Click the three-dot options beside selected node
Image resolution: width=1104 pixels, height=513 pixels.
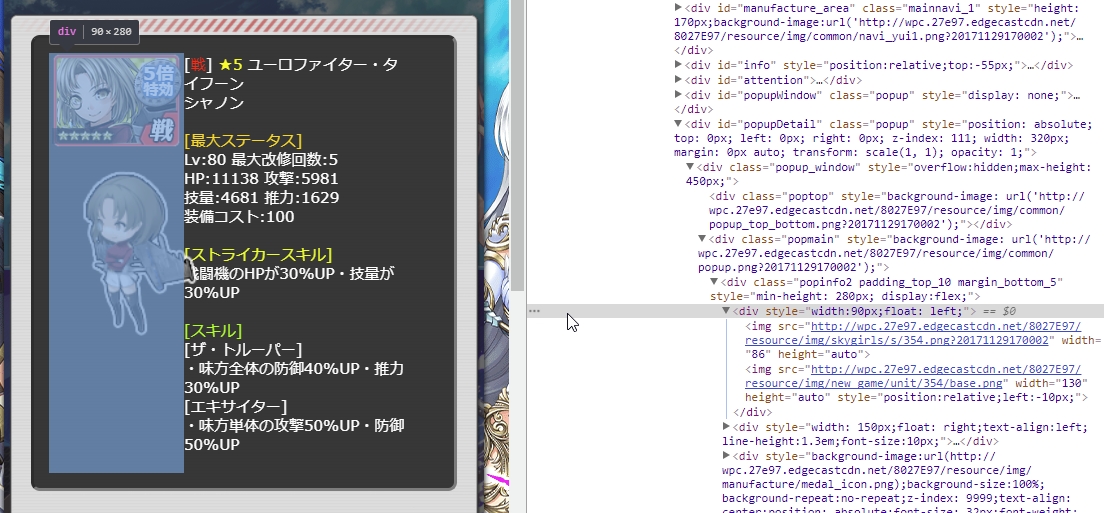click(534, 311)
